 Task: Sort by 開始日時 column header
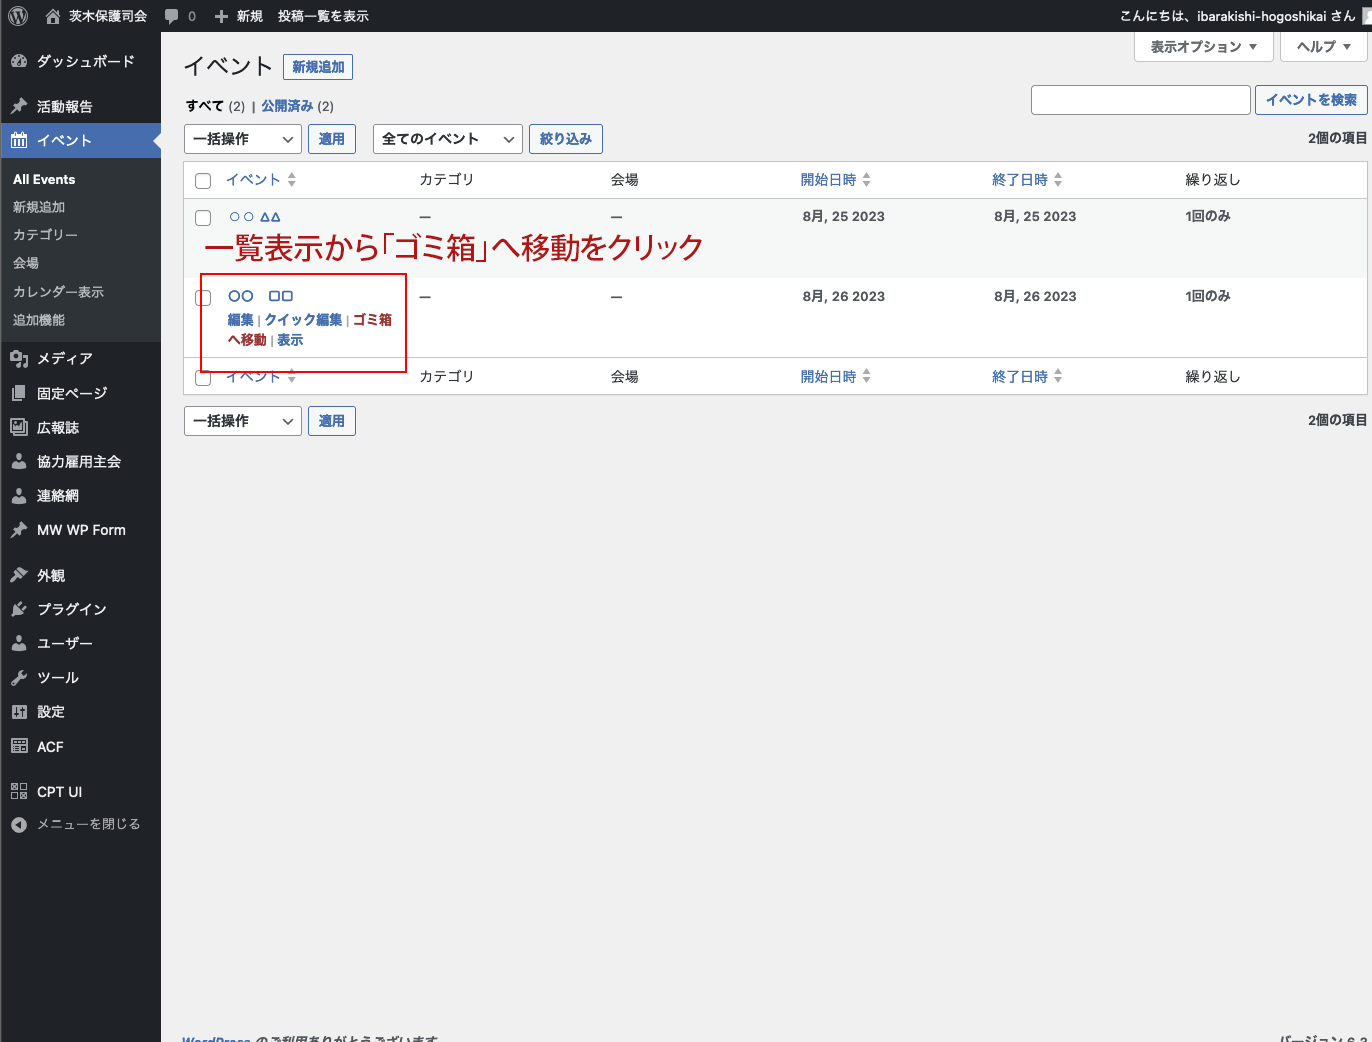(829, 180)
